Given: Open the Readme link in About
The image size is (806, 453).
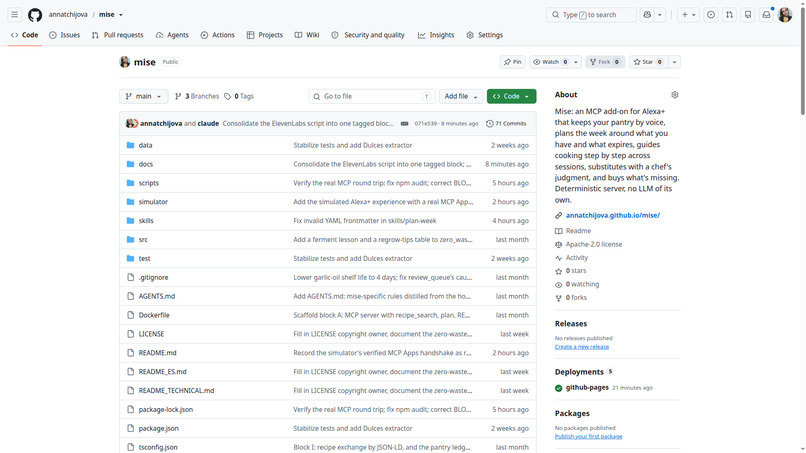Looking at the screenshot, I should (578, 231).
